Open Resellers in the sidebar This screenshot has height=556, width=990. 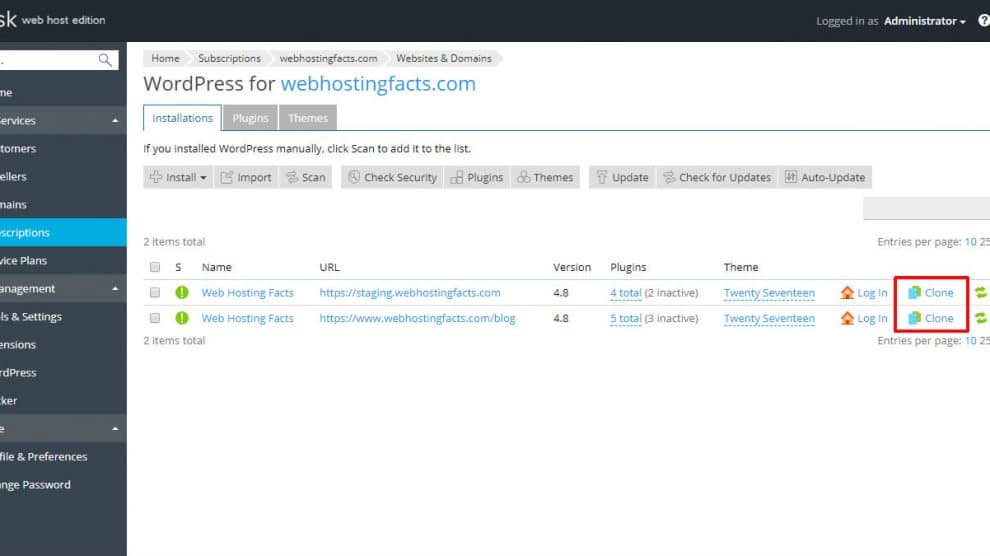(x=63, y=176)
